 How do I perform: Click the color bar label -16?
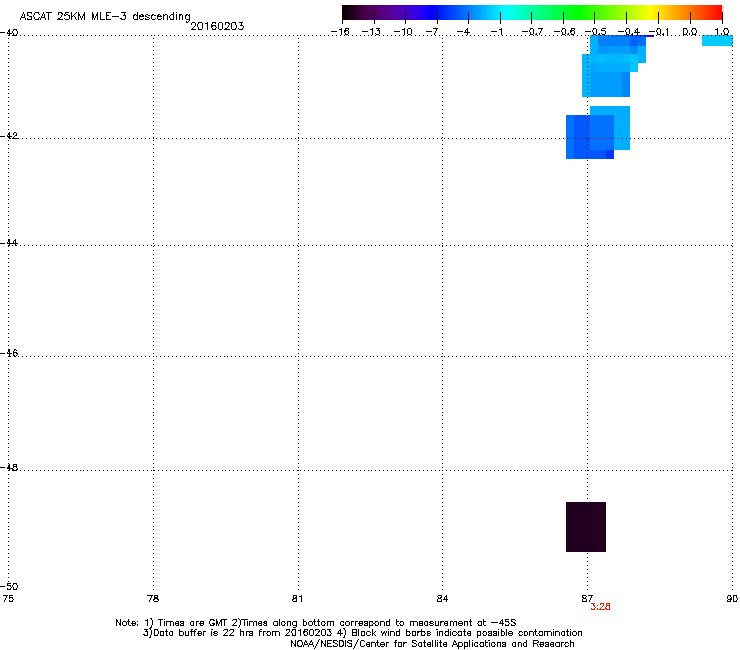pyautogui.click(x=340, y=32)
